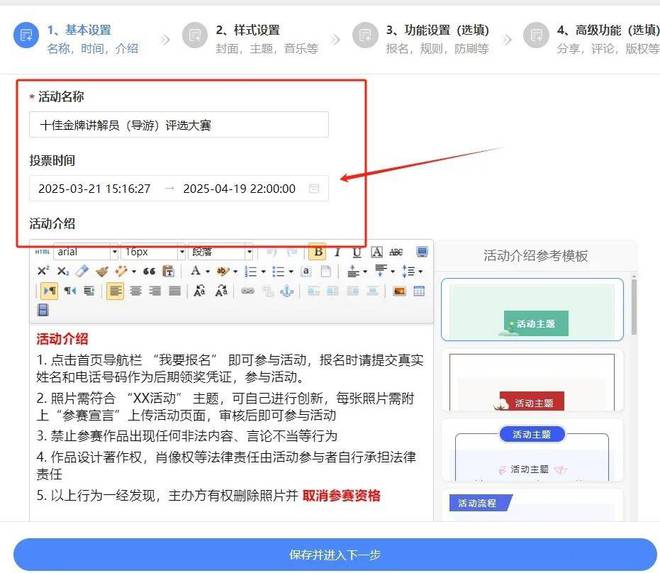The width and height of the screenshot is (660, 573).
Task: Insert image icon in editor toolbar
Action: click(399, 291)
